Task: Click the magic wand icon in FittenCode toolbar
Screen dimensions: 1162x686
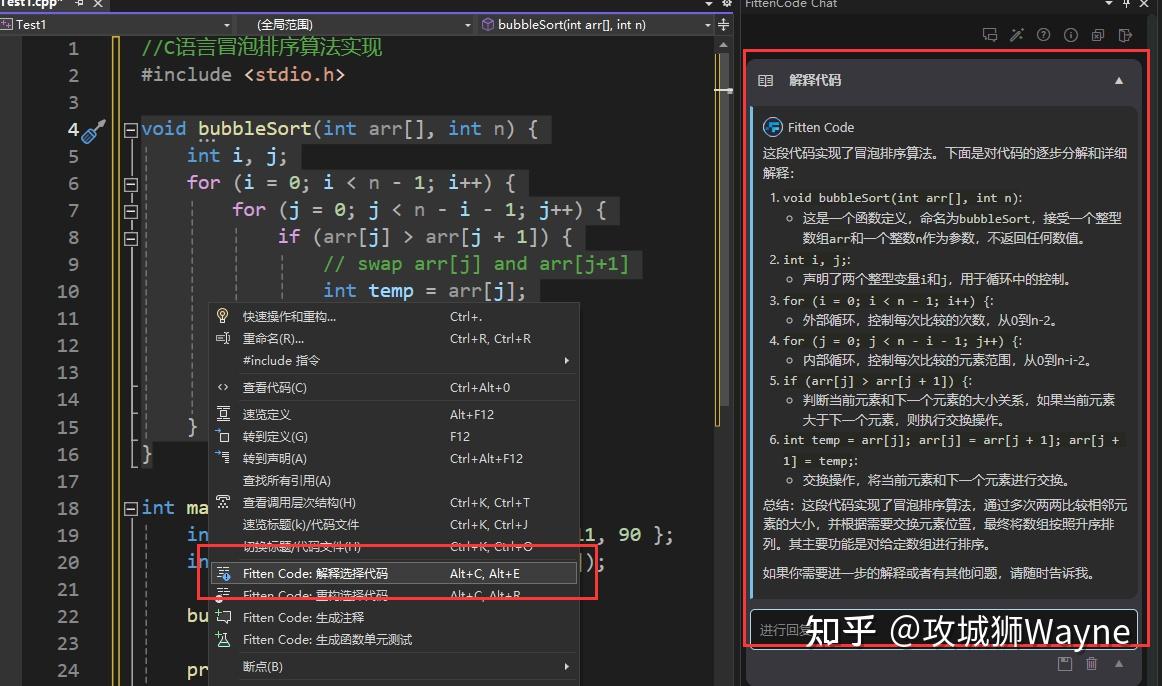Action: pyautogui.click(x=1017, y=34)
